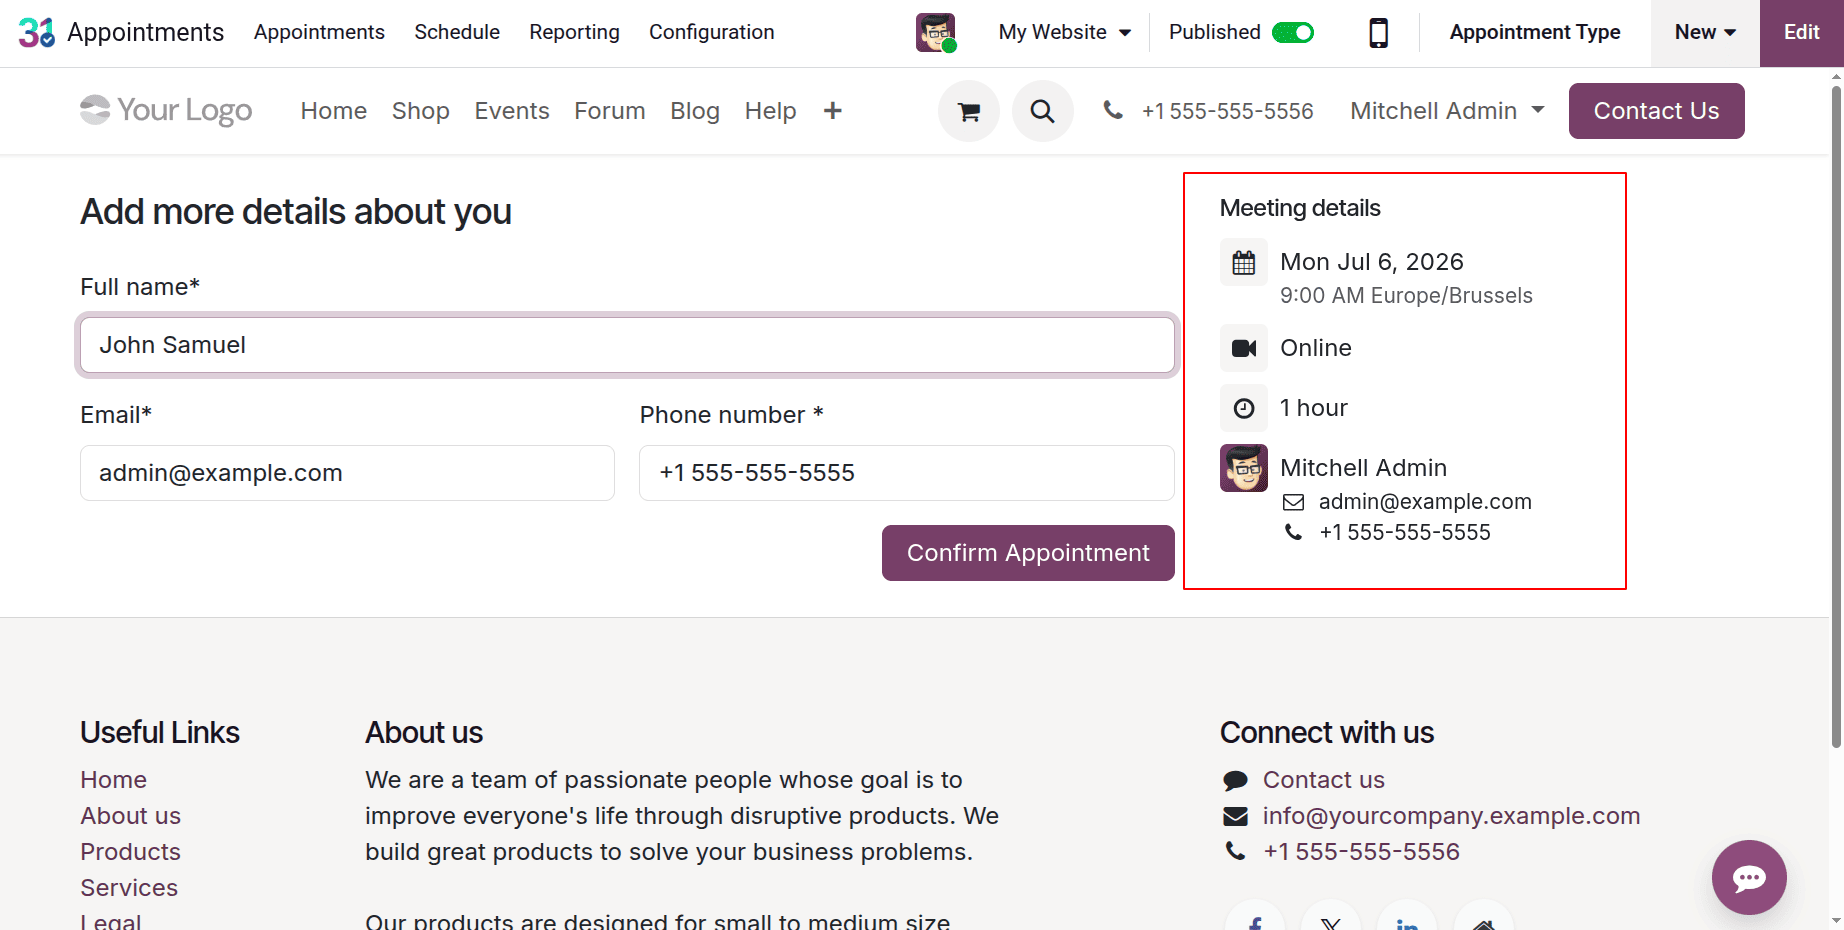Click Mitchell Admin's avatar in Meeting details
1844x930 pixels.
click(x=1244, y=468)
